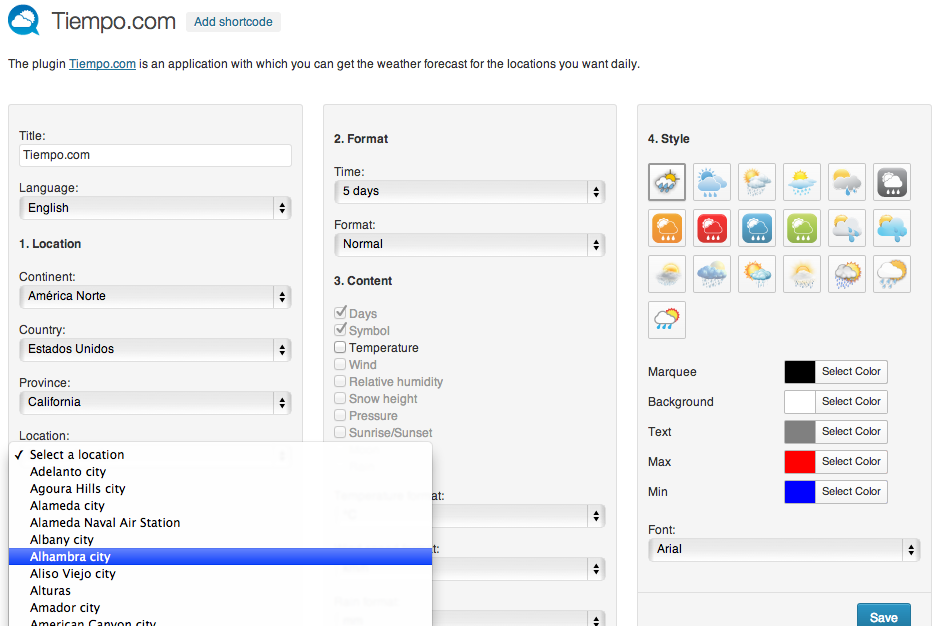The image size is (945, 626).
Task: Enable the Temperature checkbox
Action: click(341, 347)
